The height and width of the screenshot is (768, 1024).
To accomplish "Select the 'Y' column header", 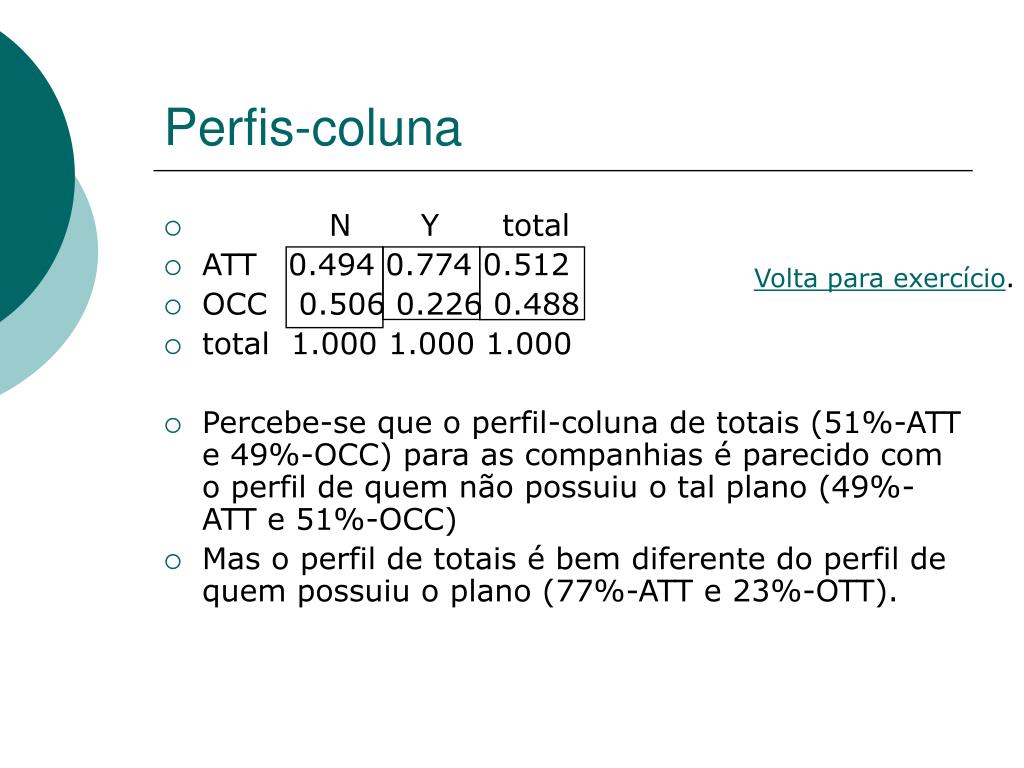I will click(x=429, y=226).
